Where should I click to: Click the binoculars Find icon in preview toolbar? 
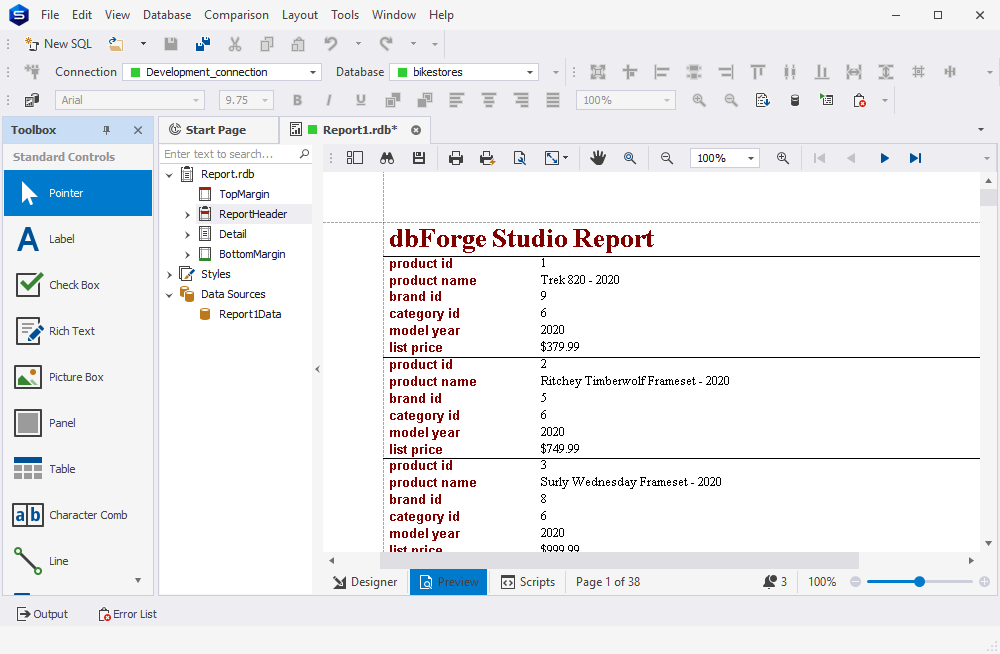386,158
